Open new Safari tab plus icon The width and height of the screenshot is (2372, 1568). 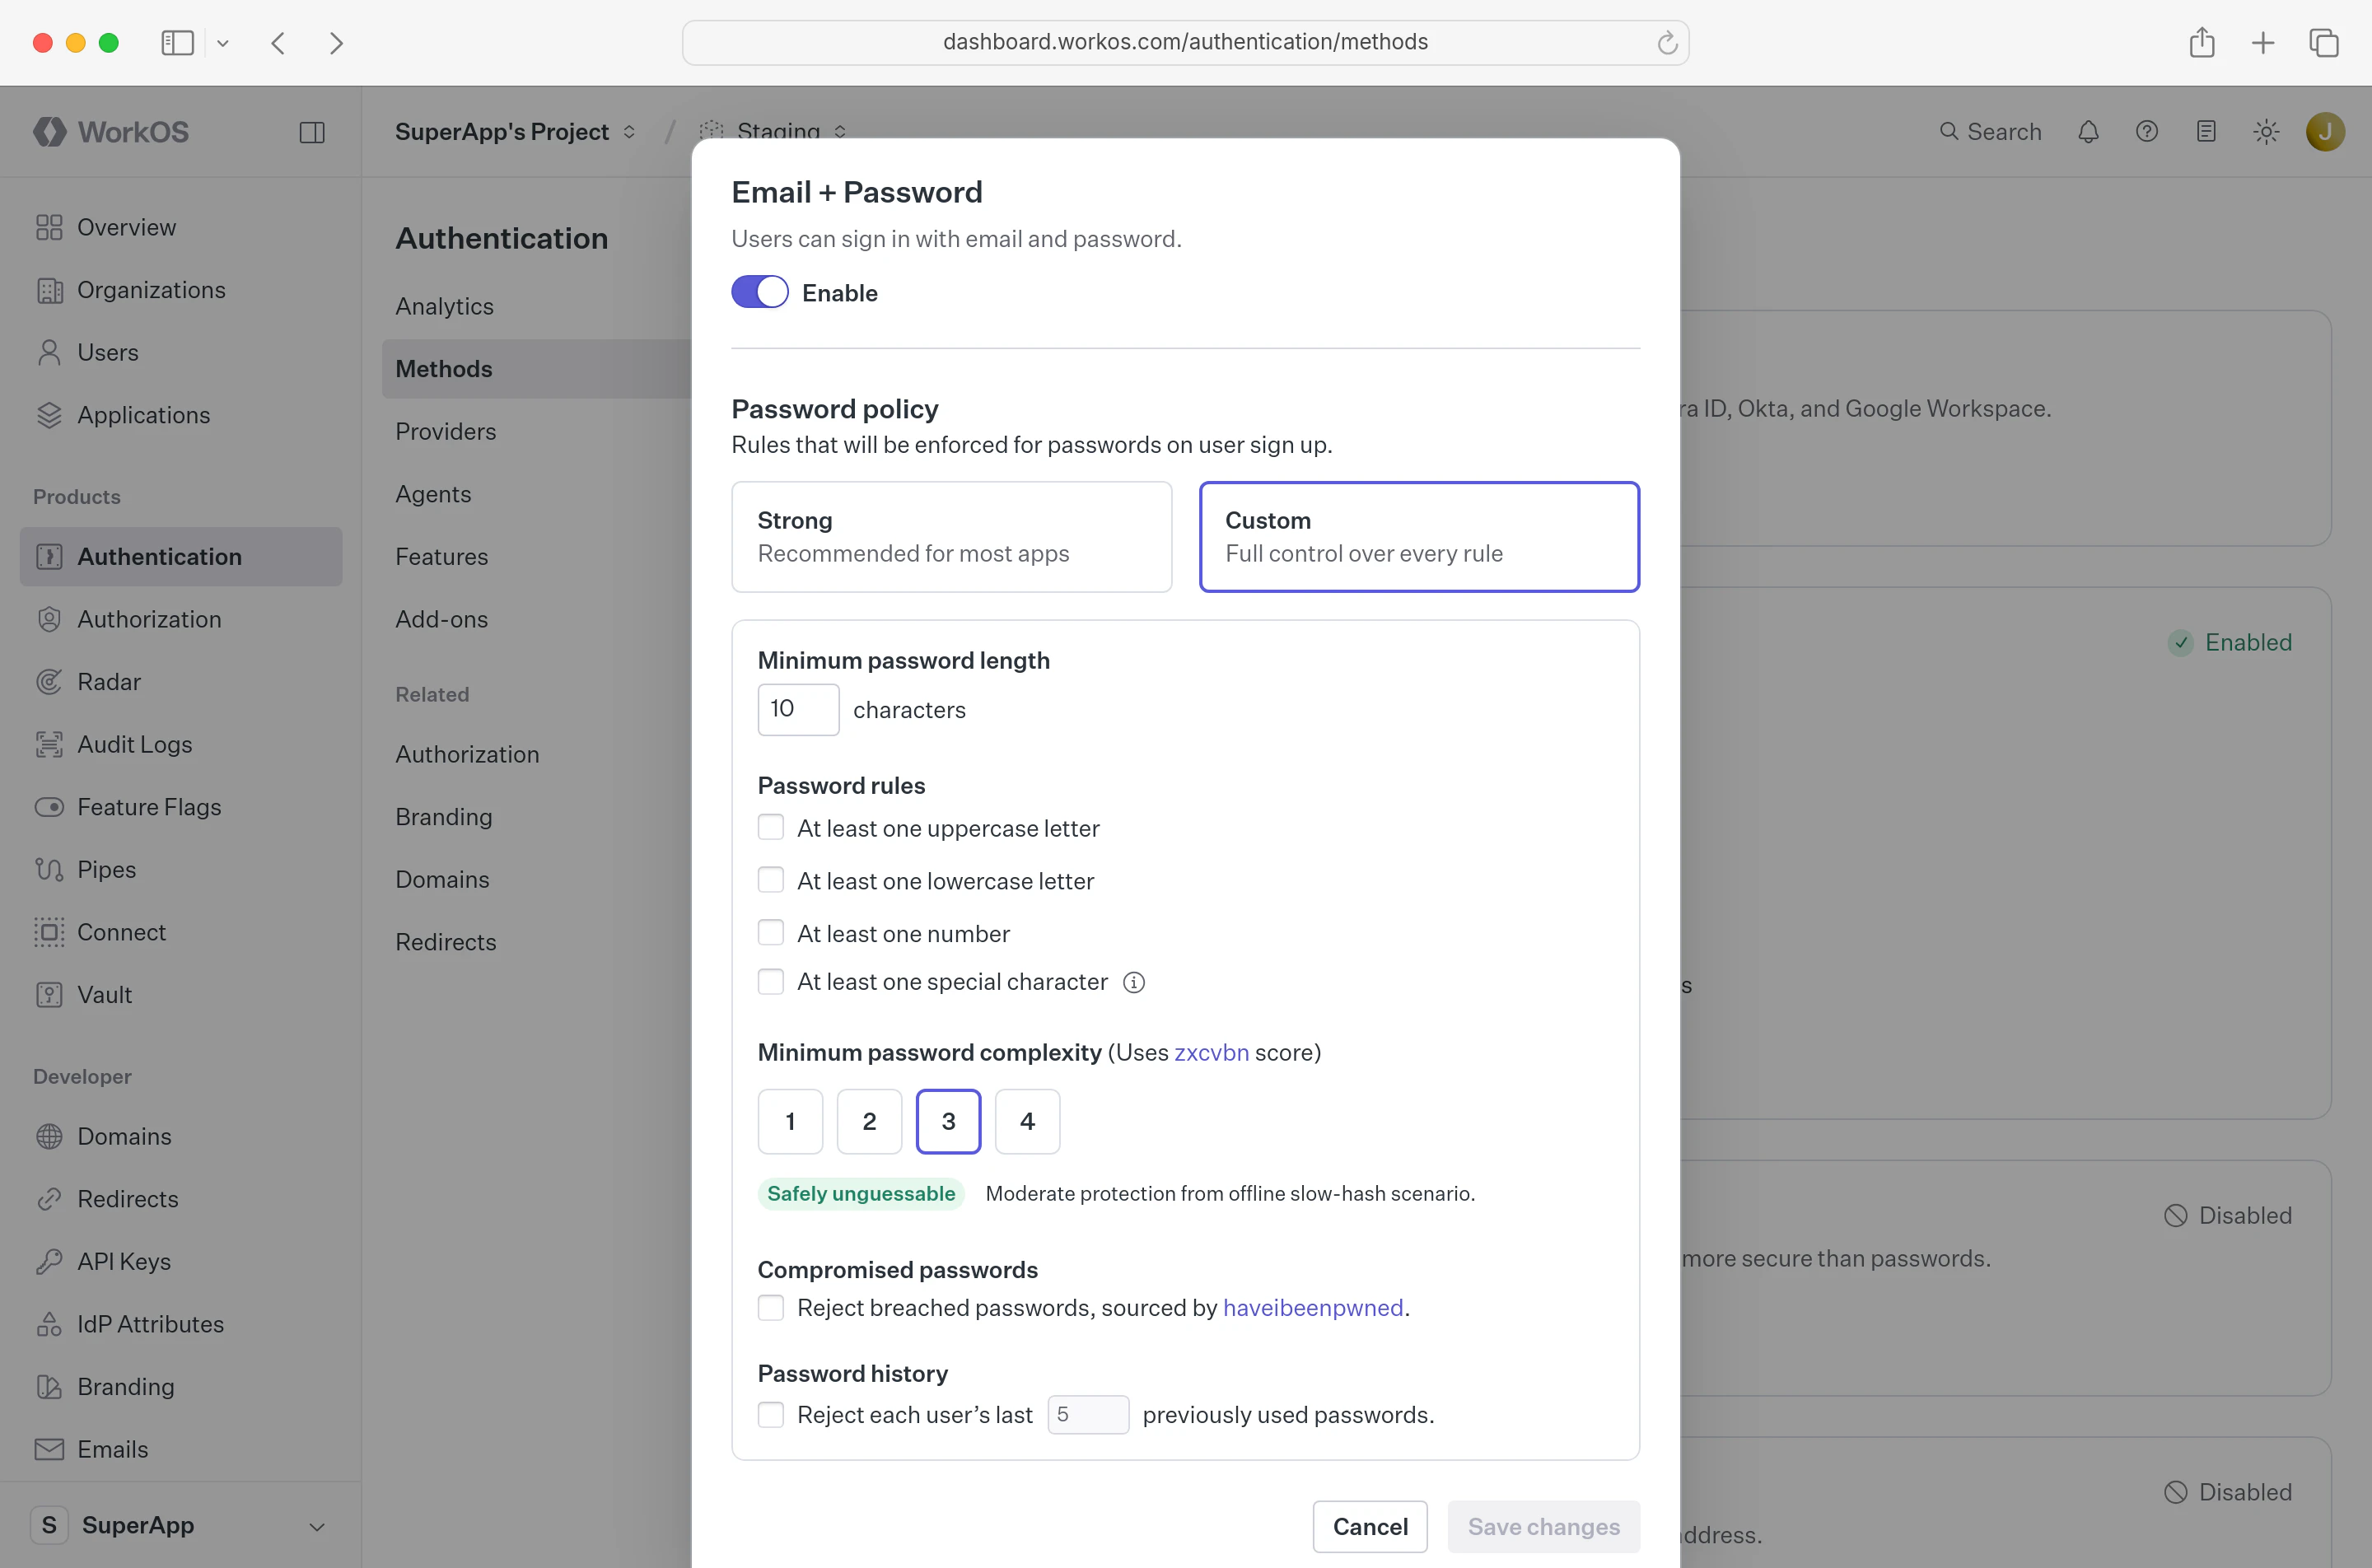[2263, 43]
